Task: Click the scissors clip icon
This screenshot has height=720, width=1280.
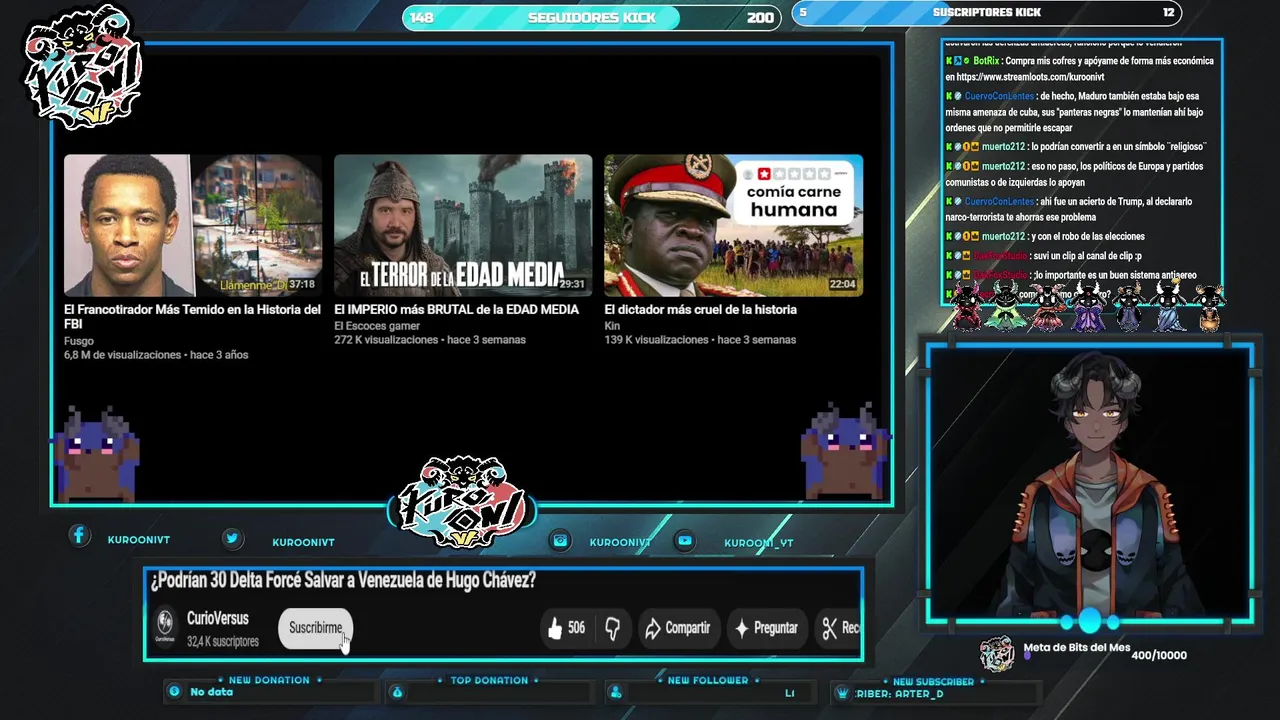Action: [830, 628]
